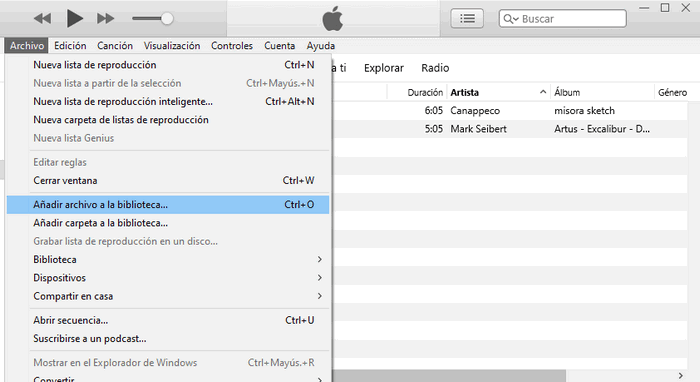Switch to the Radio tab
Viewport: 700px width, 382px height.
(x=435, y=68)
